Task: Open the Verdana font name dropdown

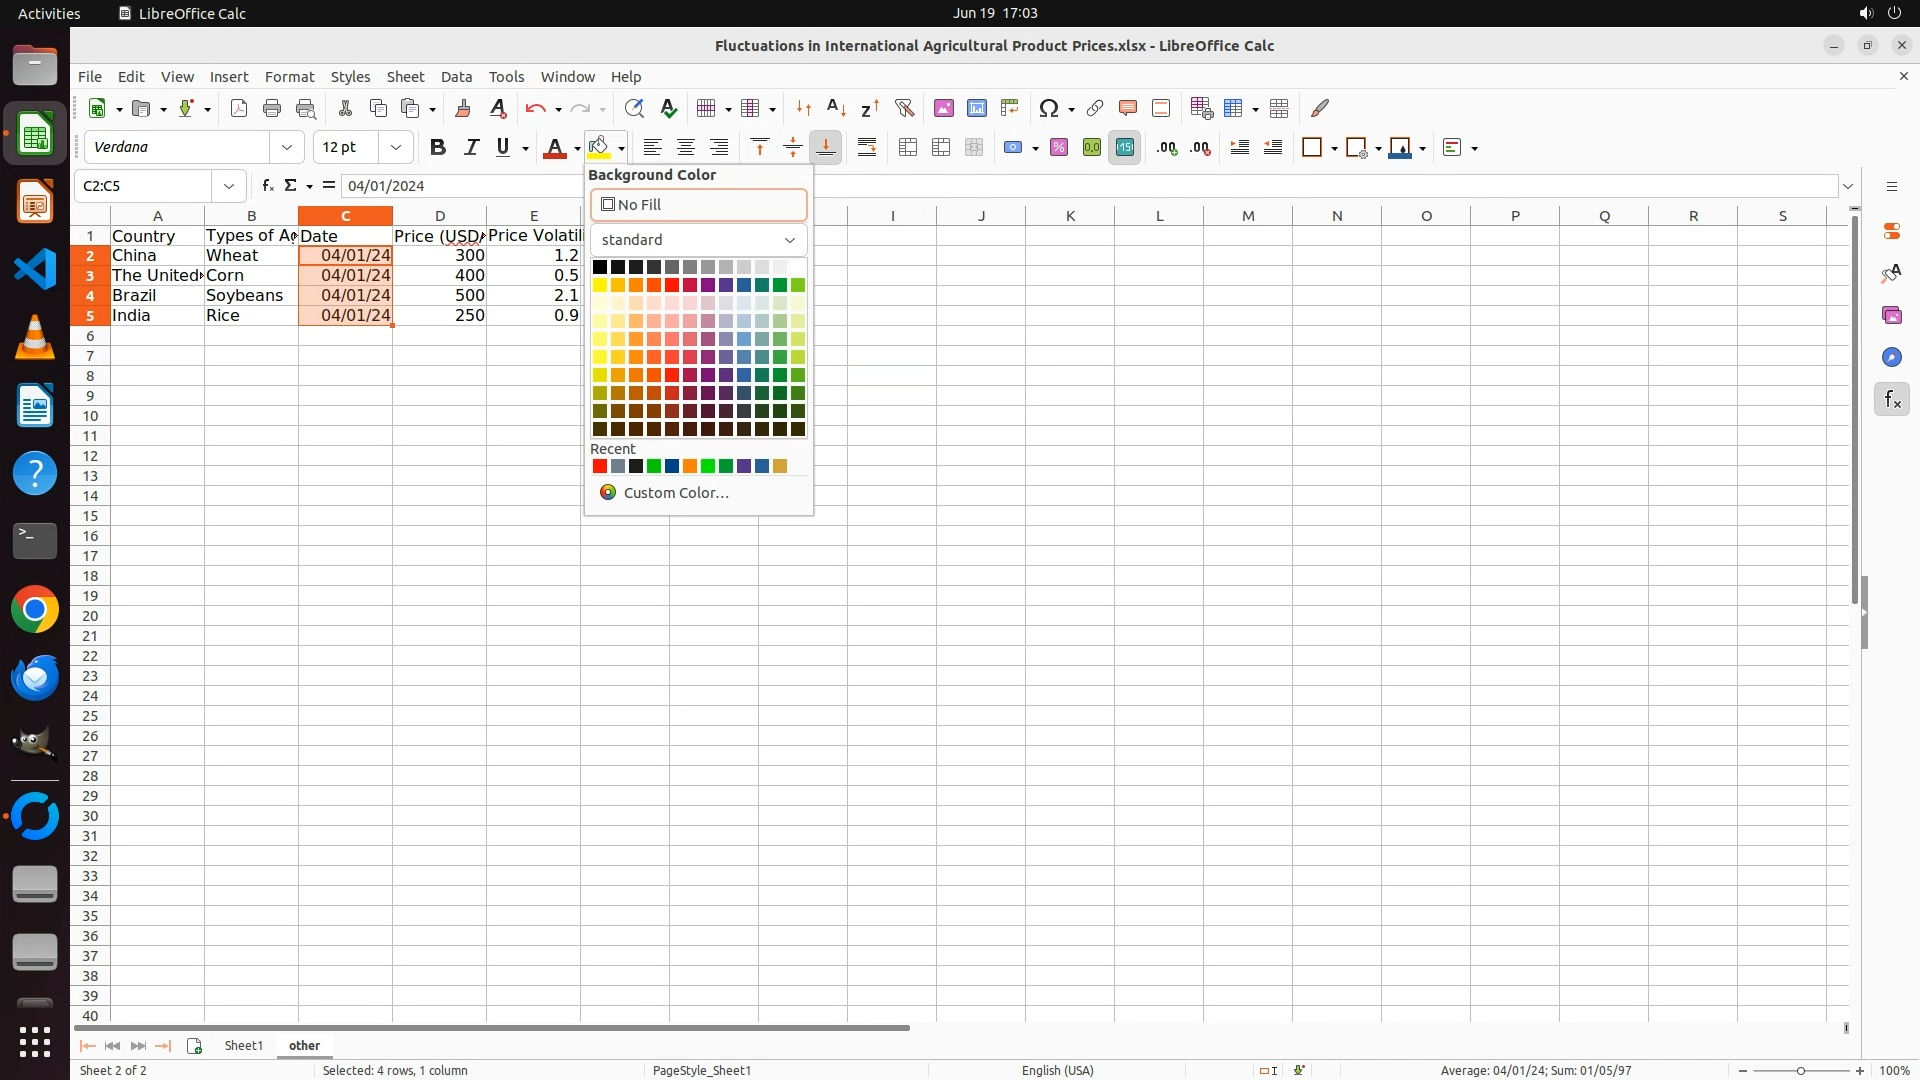Action: pos(287,148)
